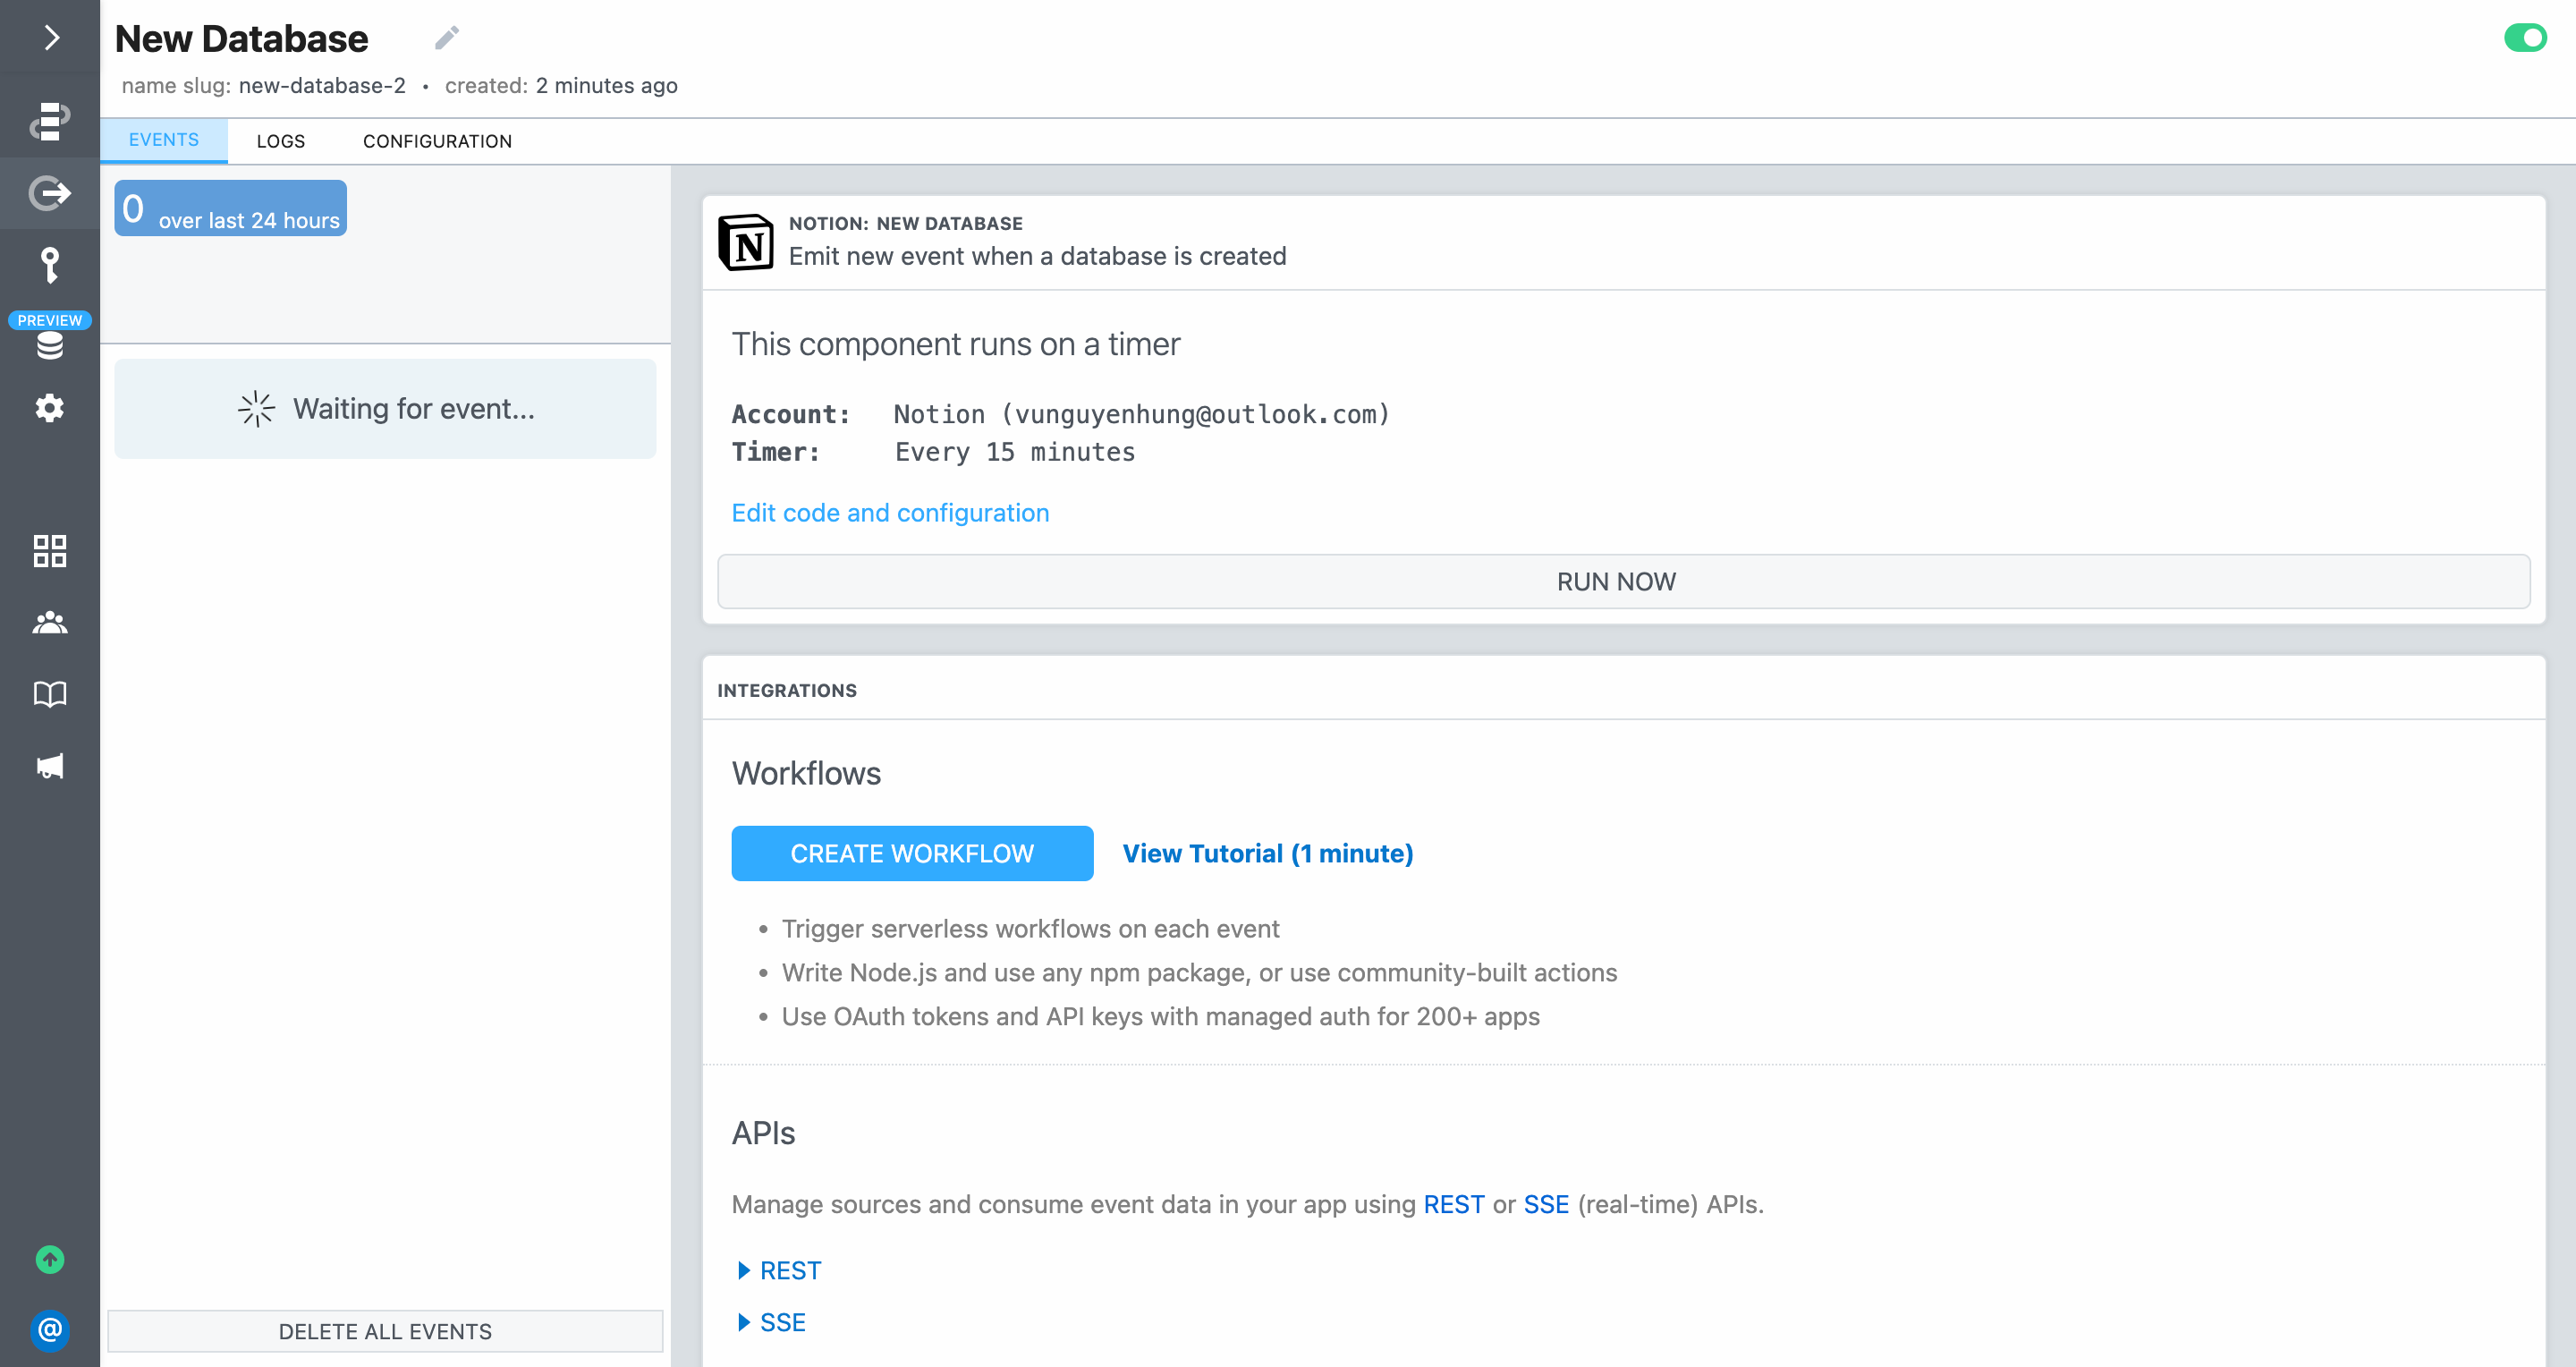The image size is (2576, 1367).
Task: Open the CONFIGURATION tab
Action: pos(437,140)
